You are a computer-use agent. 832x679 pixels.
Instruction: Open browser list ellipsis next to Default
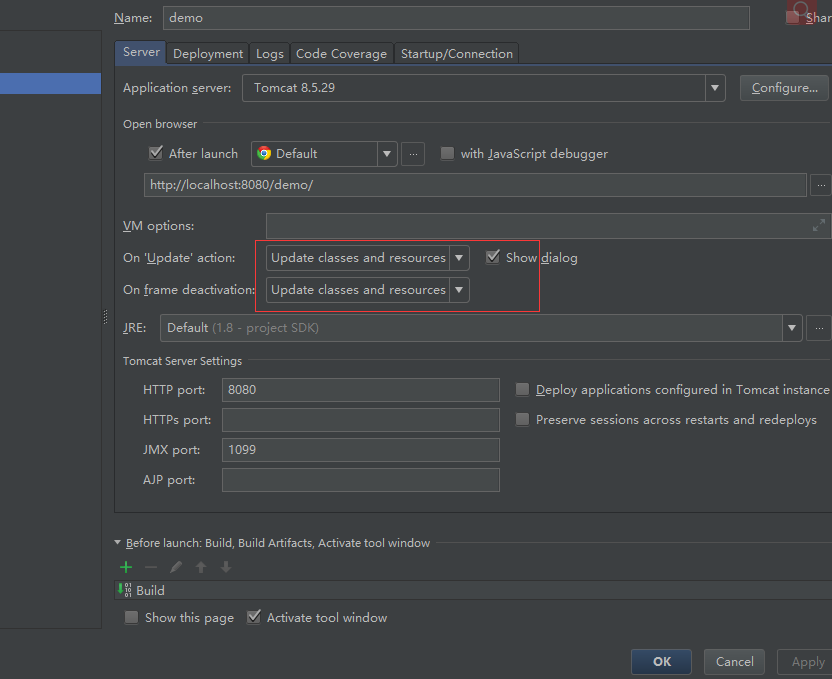click(413, 154)
